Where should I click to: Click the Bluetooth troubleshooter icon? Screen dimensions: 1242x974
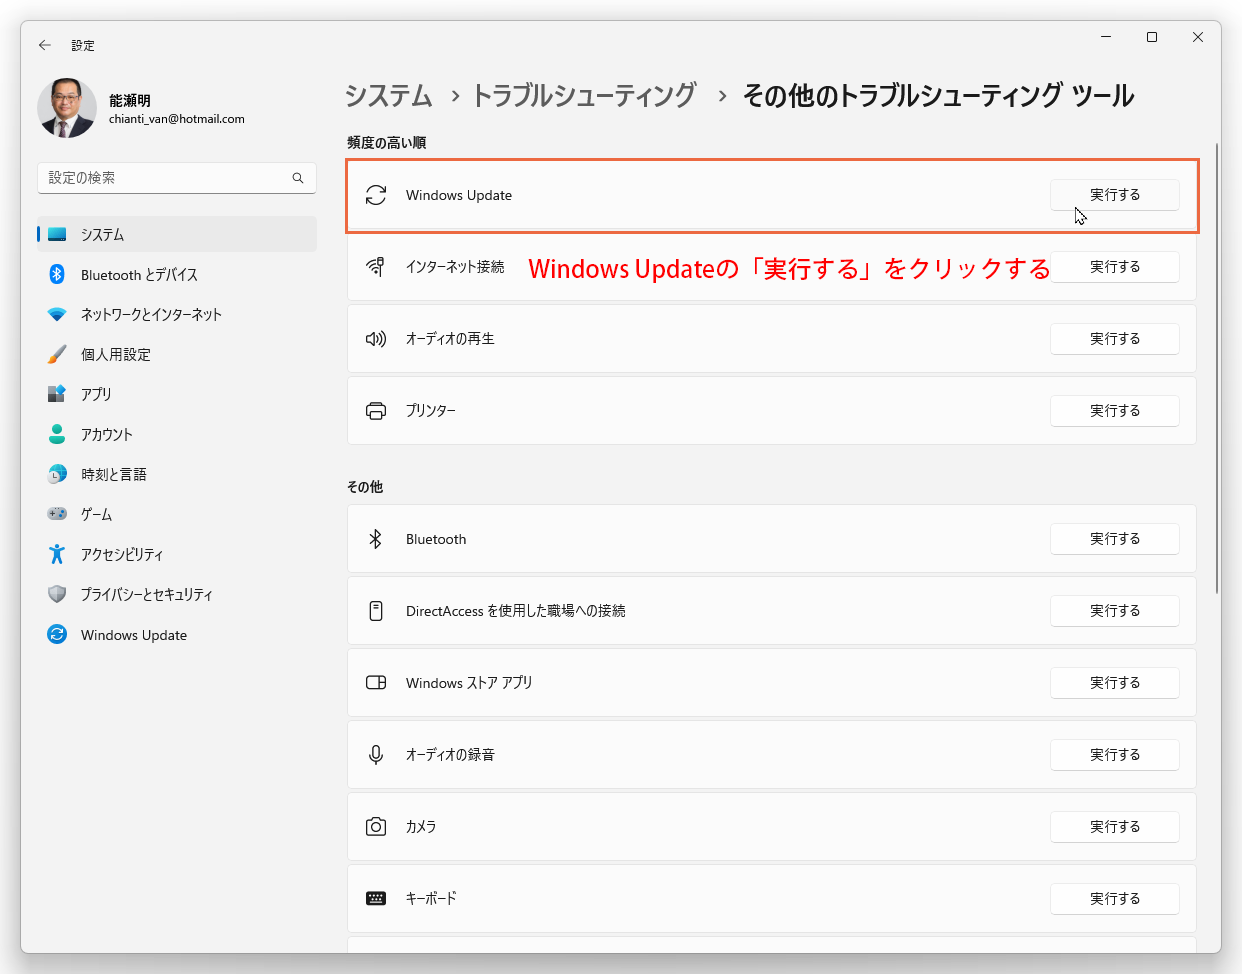pyautogui.click(x=376, y=539)
